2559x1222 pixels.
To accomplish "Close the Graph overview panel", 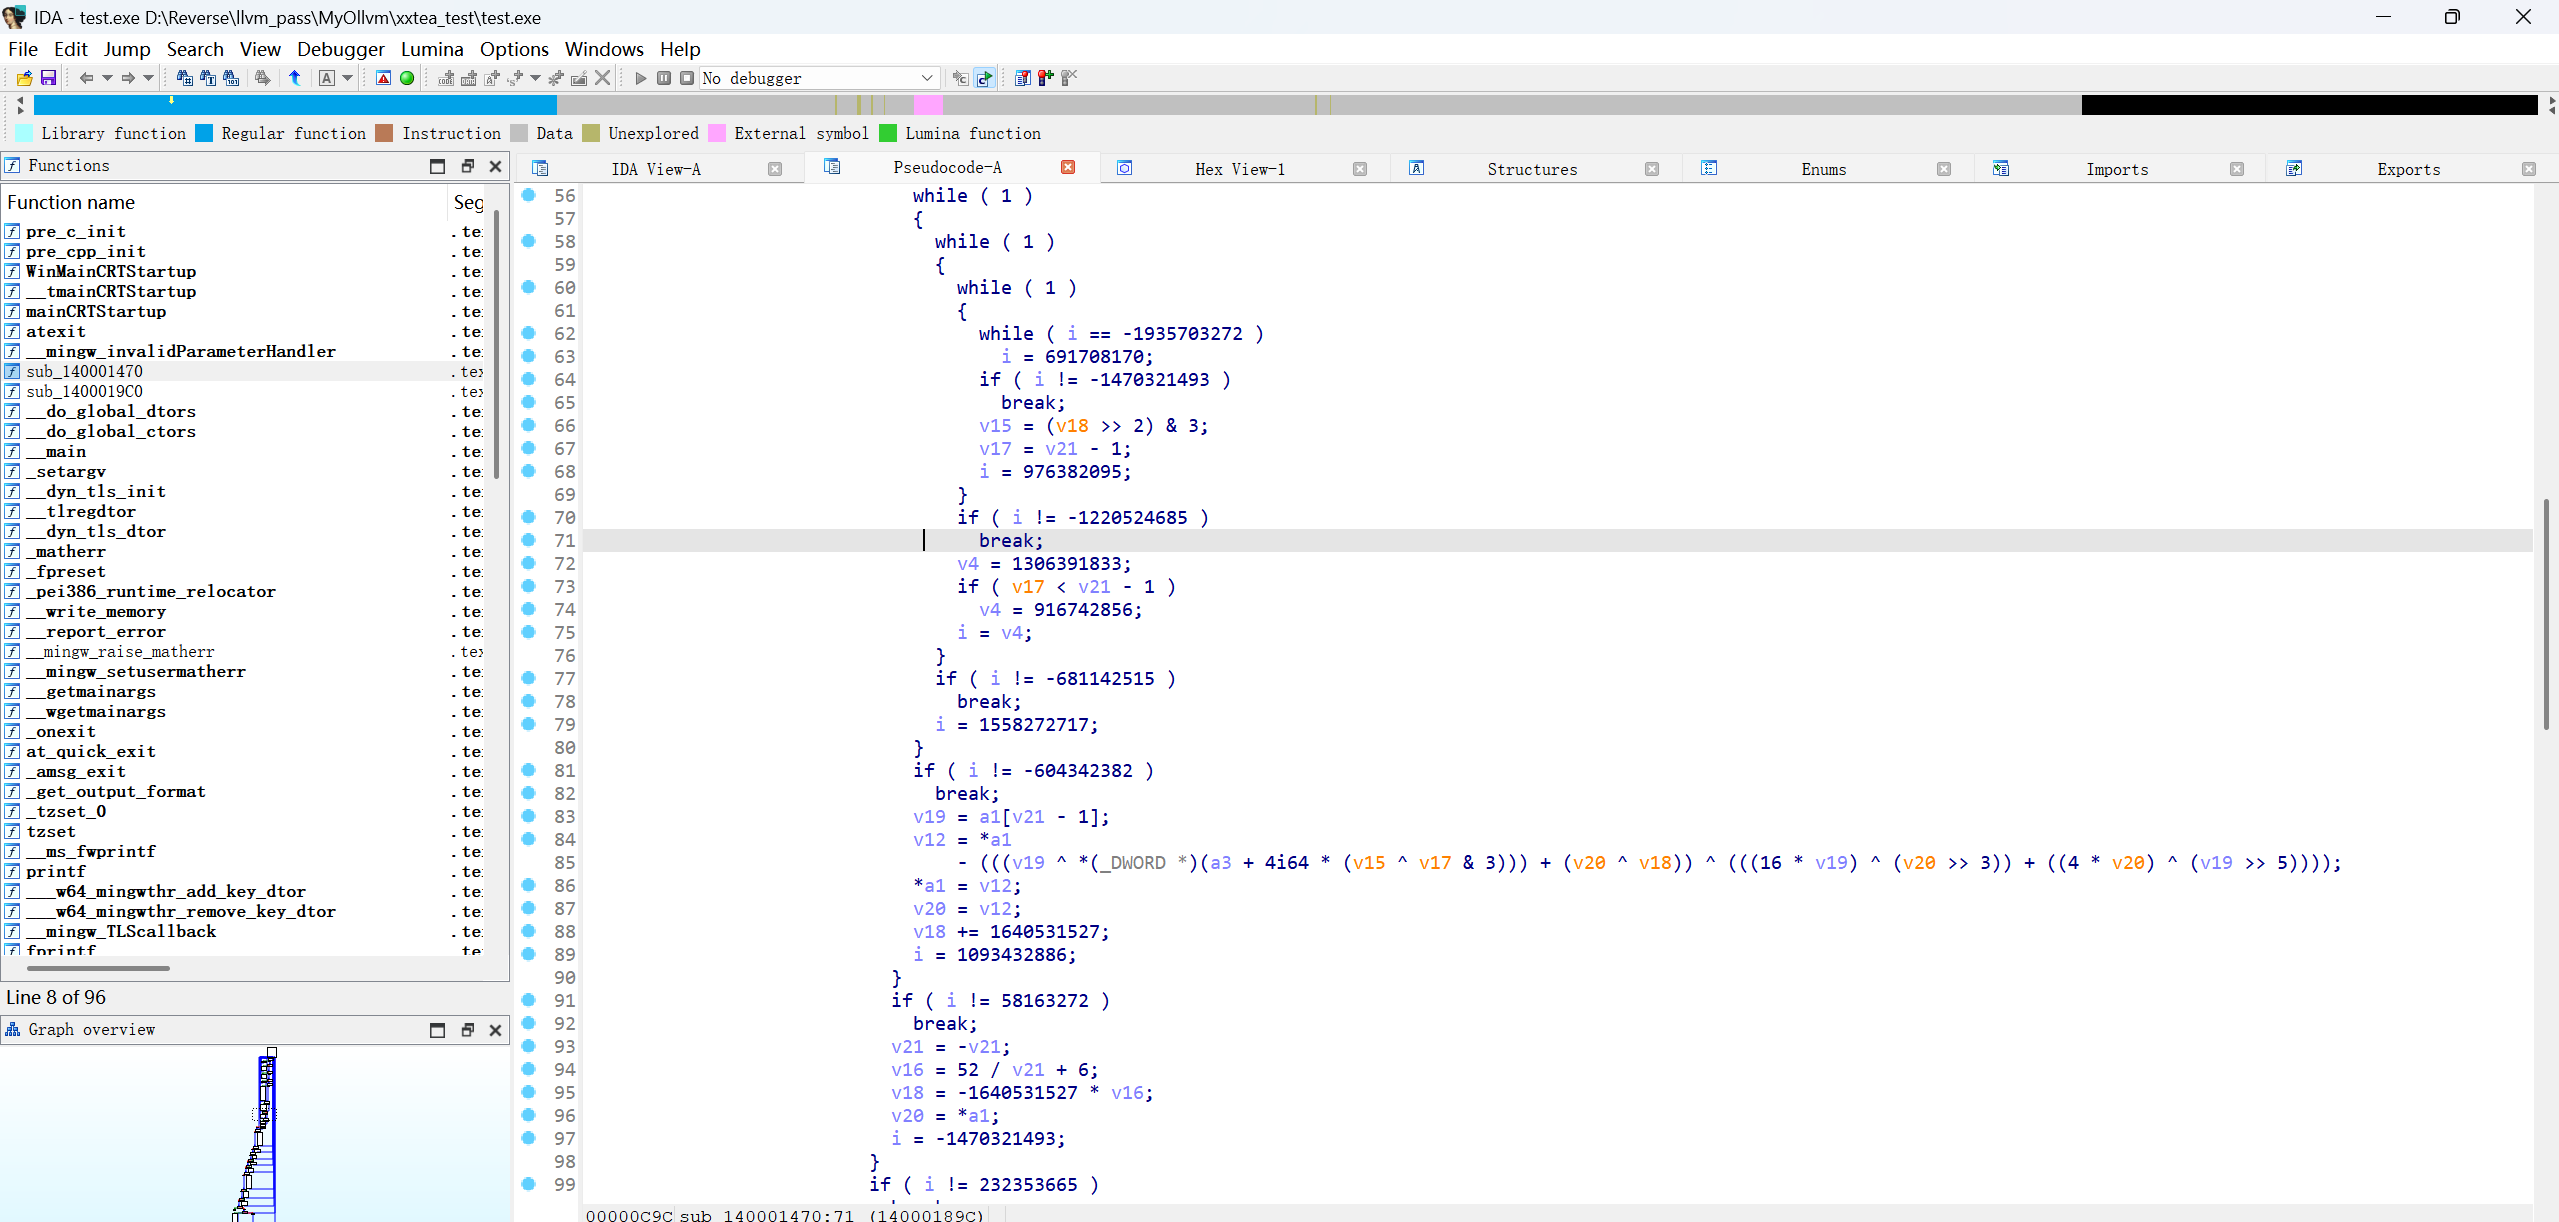I will (495, 1030).
